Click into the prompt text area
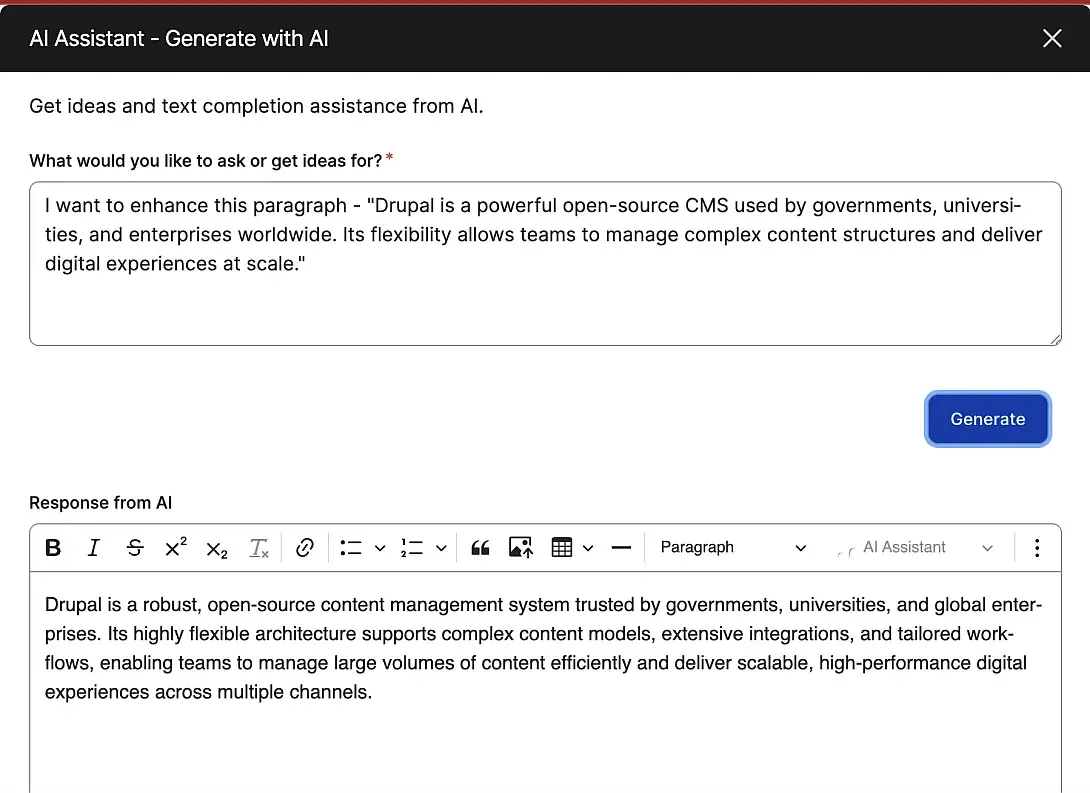The height and width of the screenshot is (793, 1090). click(x=545, y=263)
